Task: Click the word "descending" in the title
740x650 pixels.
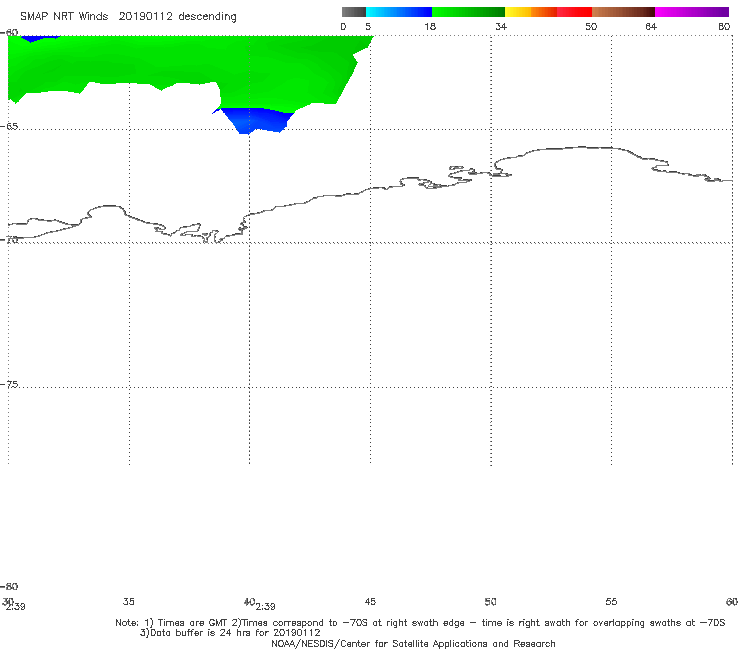Action: [x=207, y=17]
